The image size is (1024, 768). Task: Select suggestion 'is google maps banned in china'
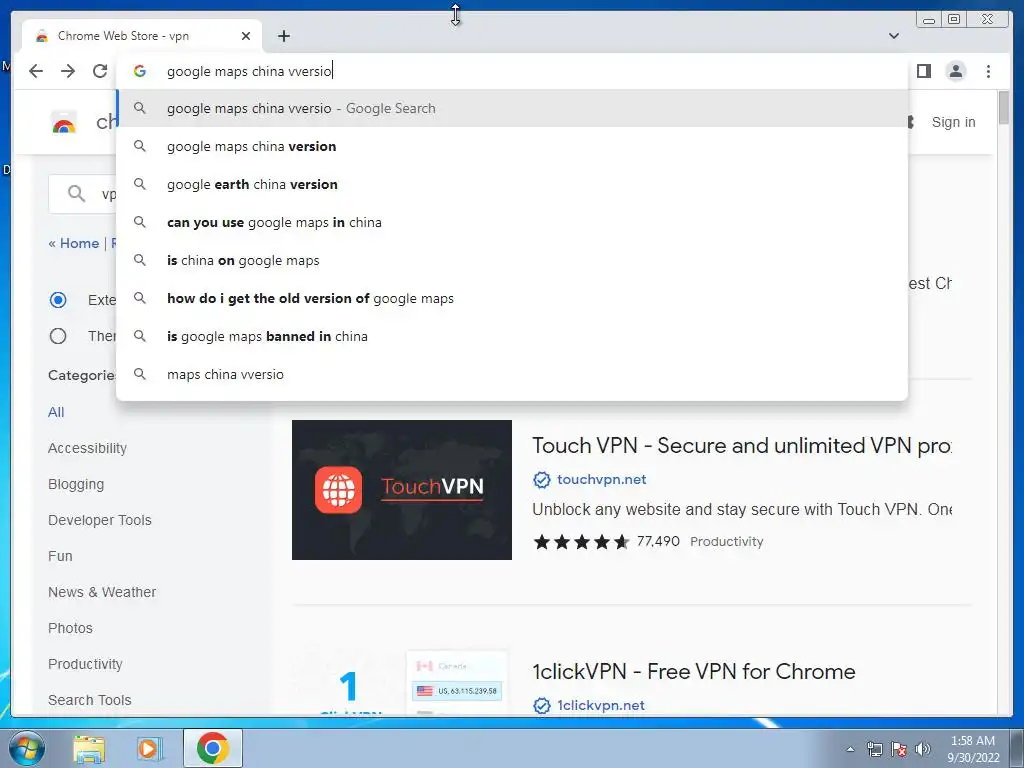[x=512, y=336]
